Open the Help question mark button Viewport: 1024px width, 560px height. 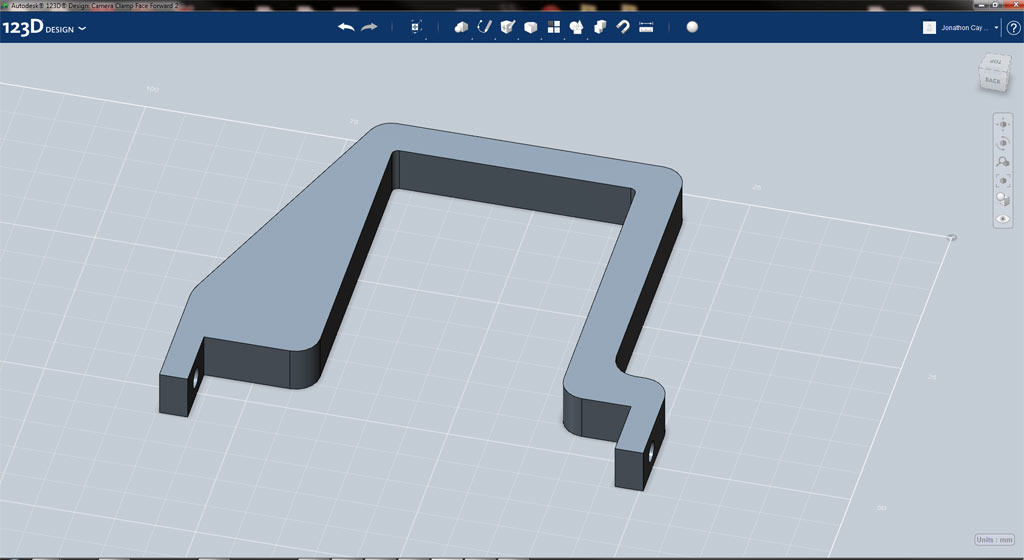1014,28
